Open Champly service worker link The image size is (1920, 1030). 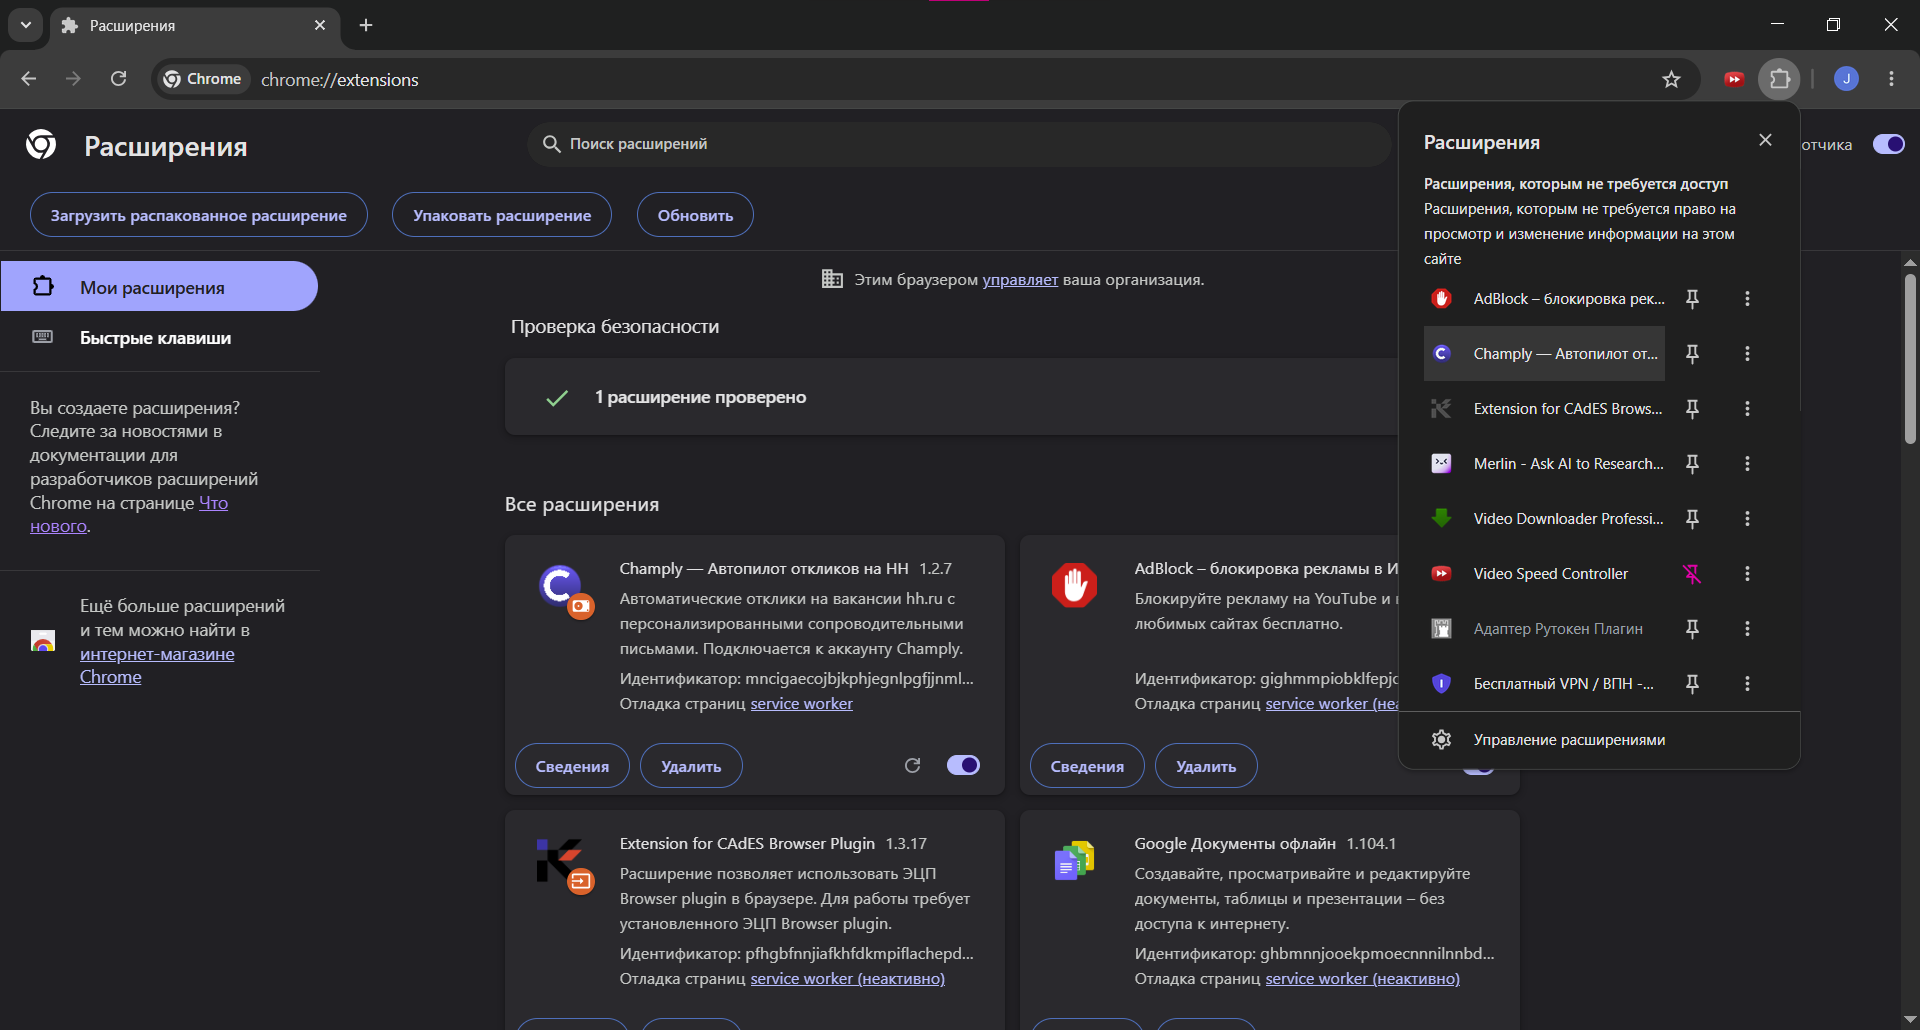click(x=801, y=704)
